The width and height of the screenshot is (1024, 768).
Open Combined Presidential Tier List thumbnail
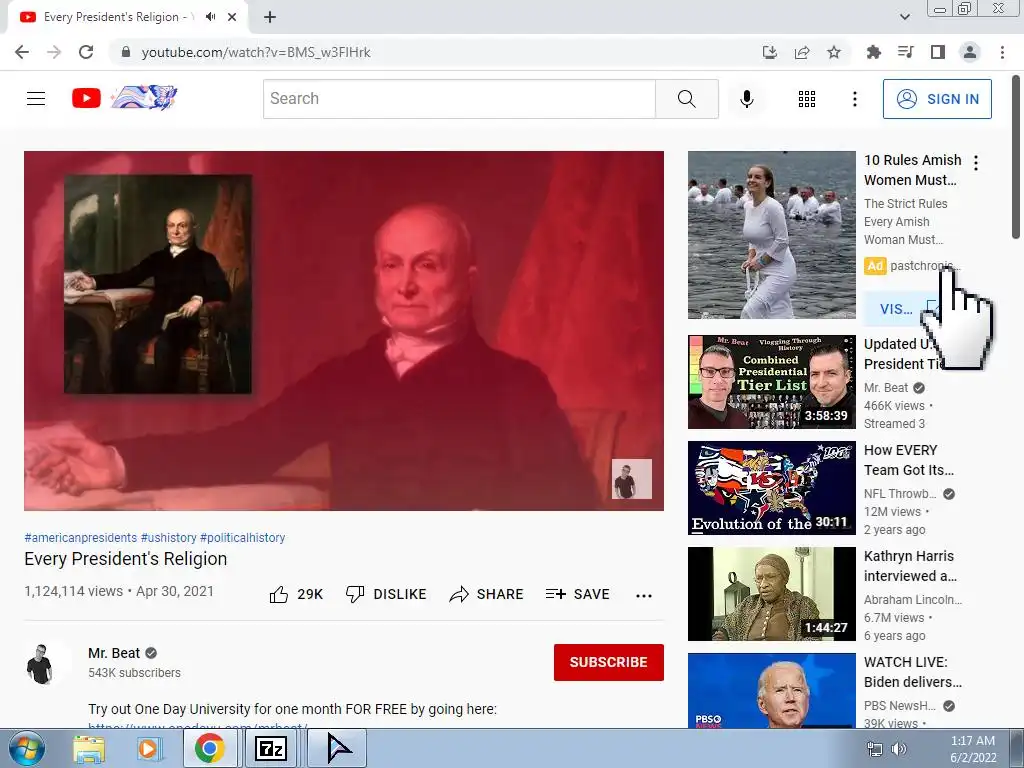771,382
